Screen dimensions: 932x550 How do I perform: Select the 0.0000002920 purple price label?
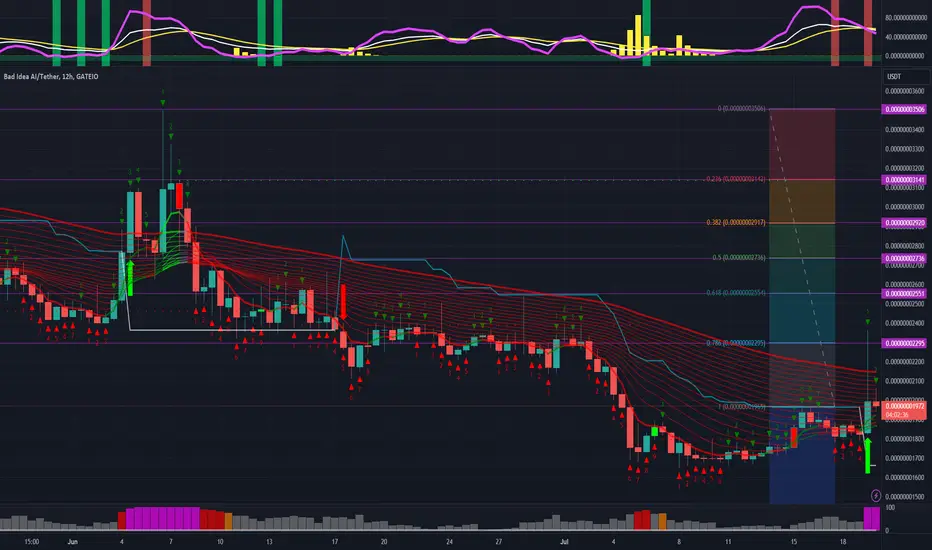click(x=903, y=223)
